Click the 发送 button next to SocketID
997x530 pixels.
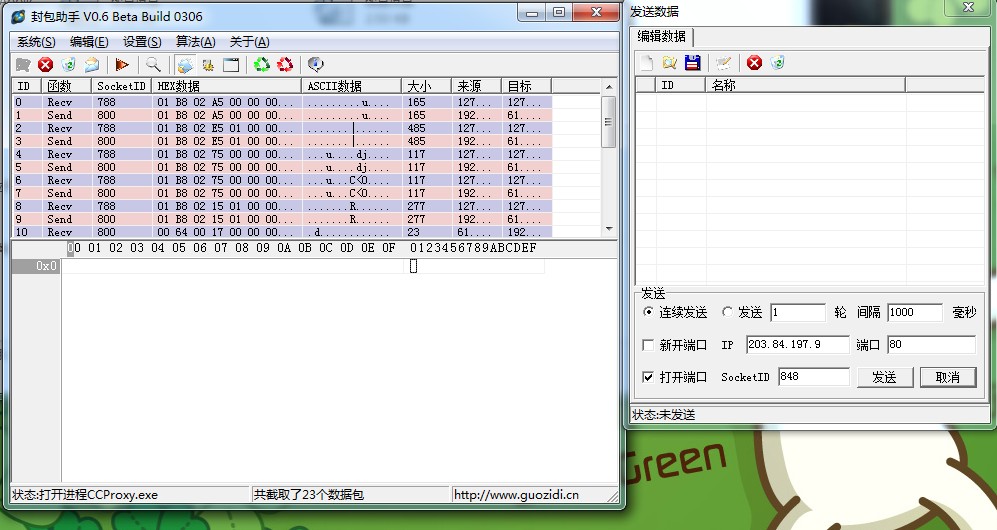[x=884, y=377]
